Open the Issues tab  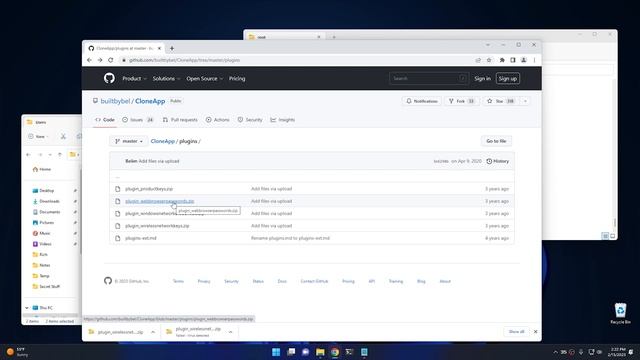pos(138,120)
